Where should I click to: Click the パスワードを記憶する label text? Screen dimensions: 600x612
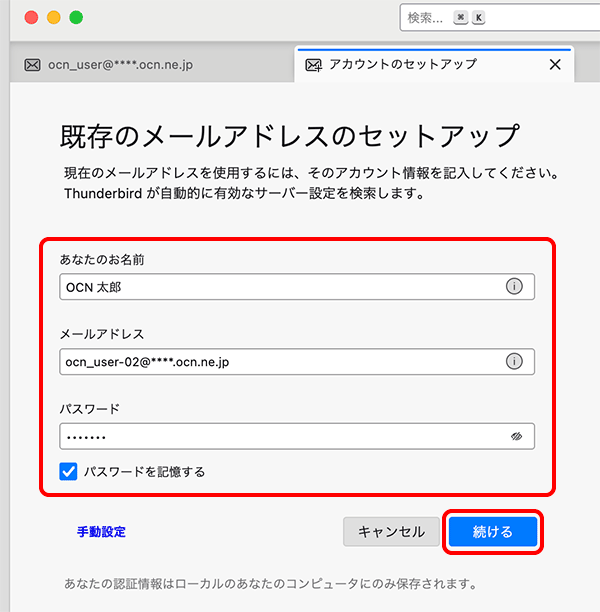144,471
